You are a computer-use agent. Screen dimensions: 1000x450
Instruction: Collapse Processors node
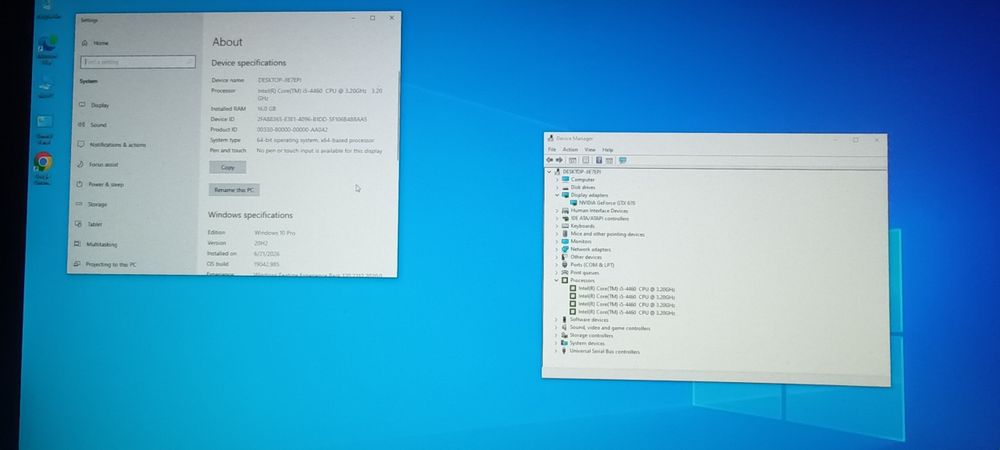coord(557,280)
